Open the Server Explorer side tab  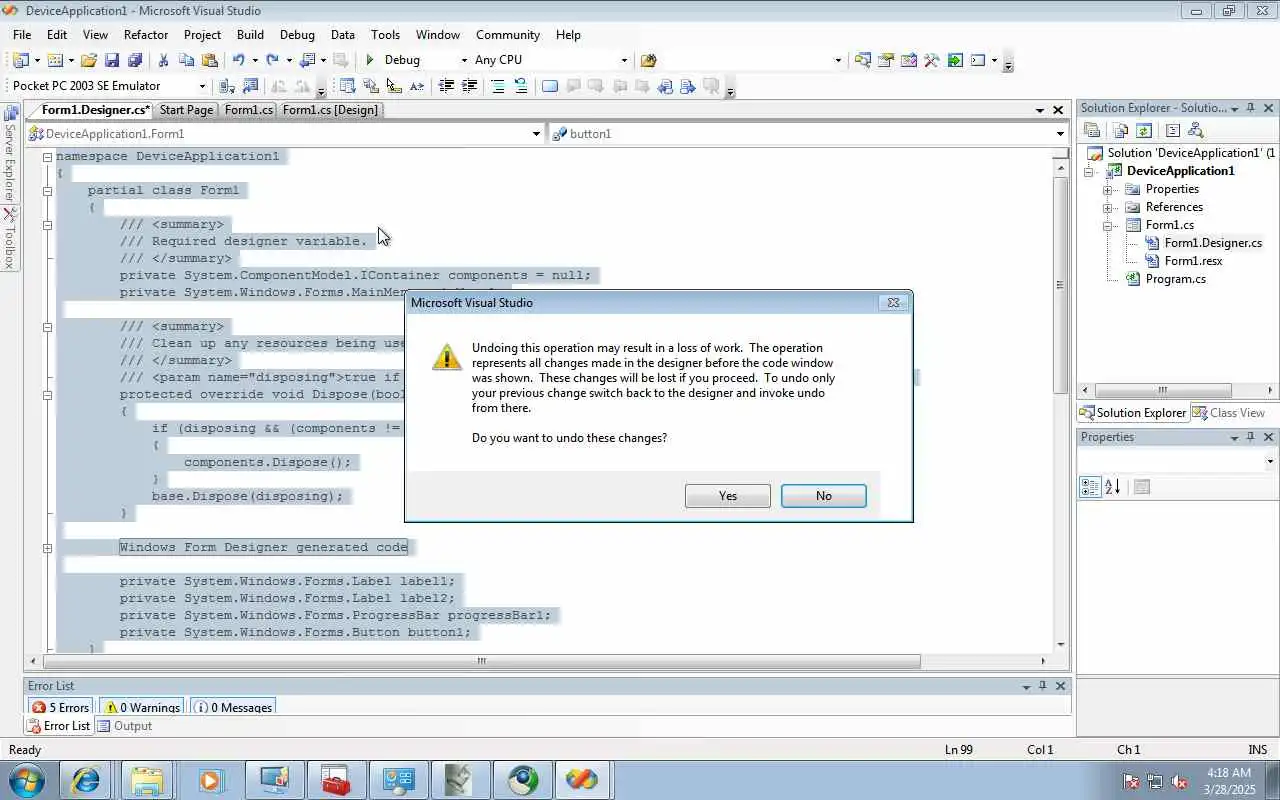(x=10, y=154)
